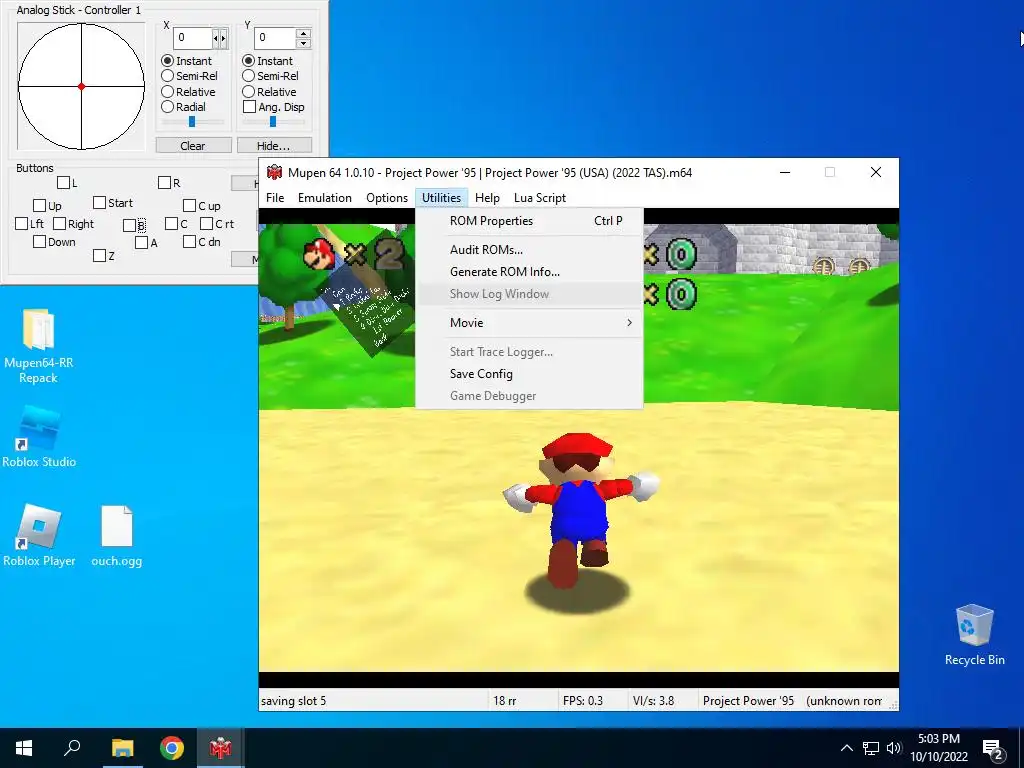Click the Y value input field
The height and width of the screenshot is (768, 1024).
tap(275, 38)
